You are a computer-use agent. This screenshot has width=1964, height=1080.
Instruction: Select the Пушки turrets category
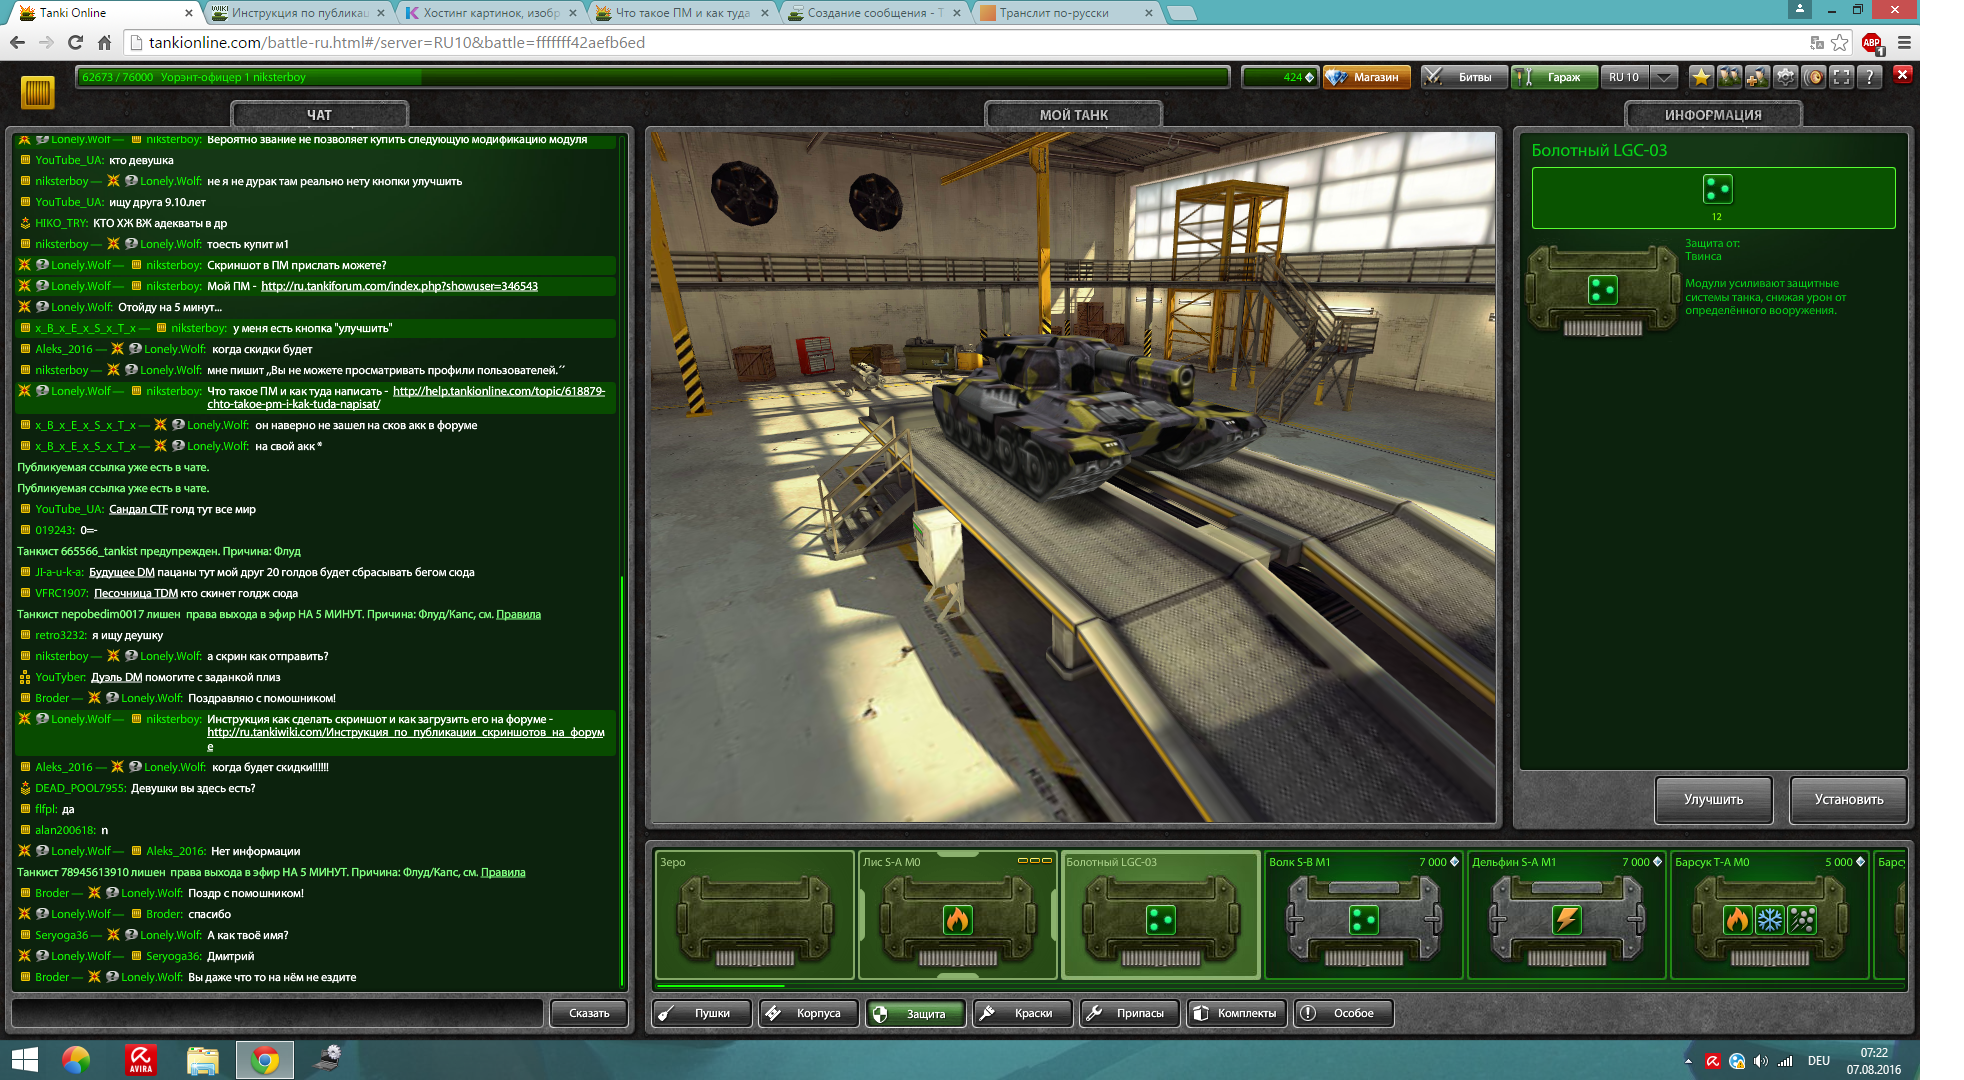point(702,1013)
